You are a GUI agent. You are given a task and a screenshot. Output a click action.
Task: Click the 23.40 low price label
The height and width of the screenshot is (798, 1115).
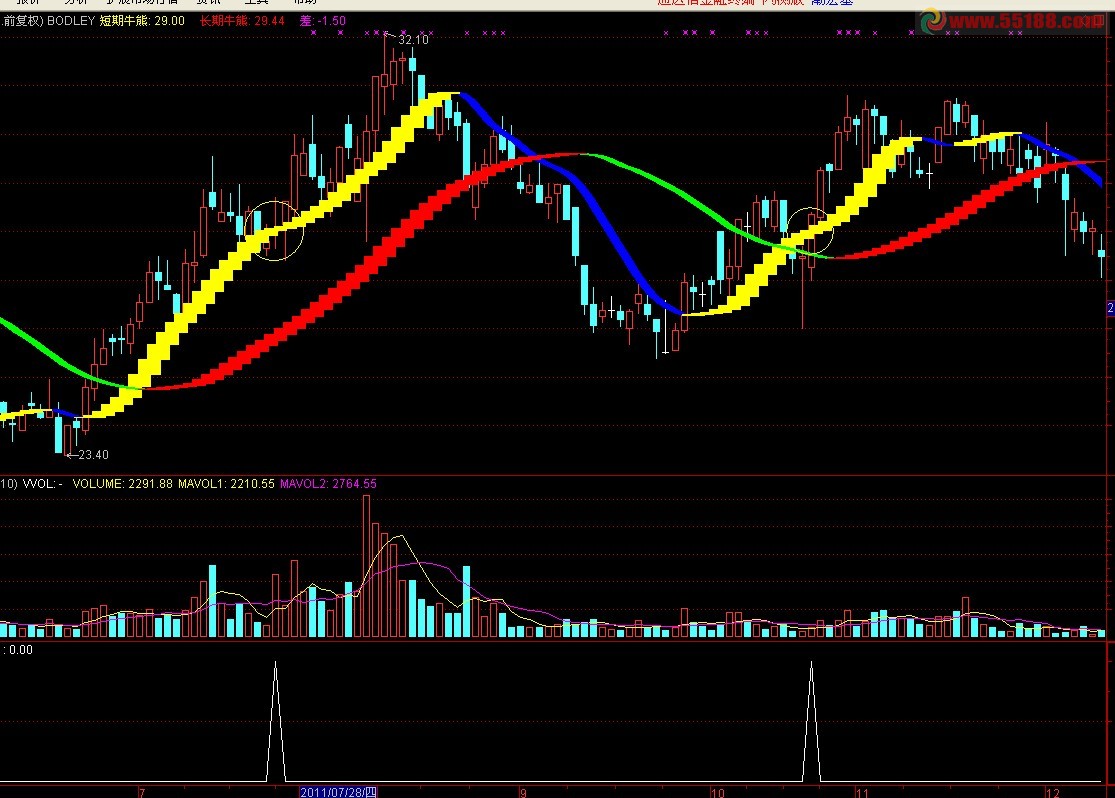coord(93,454)
